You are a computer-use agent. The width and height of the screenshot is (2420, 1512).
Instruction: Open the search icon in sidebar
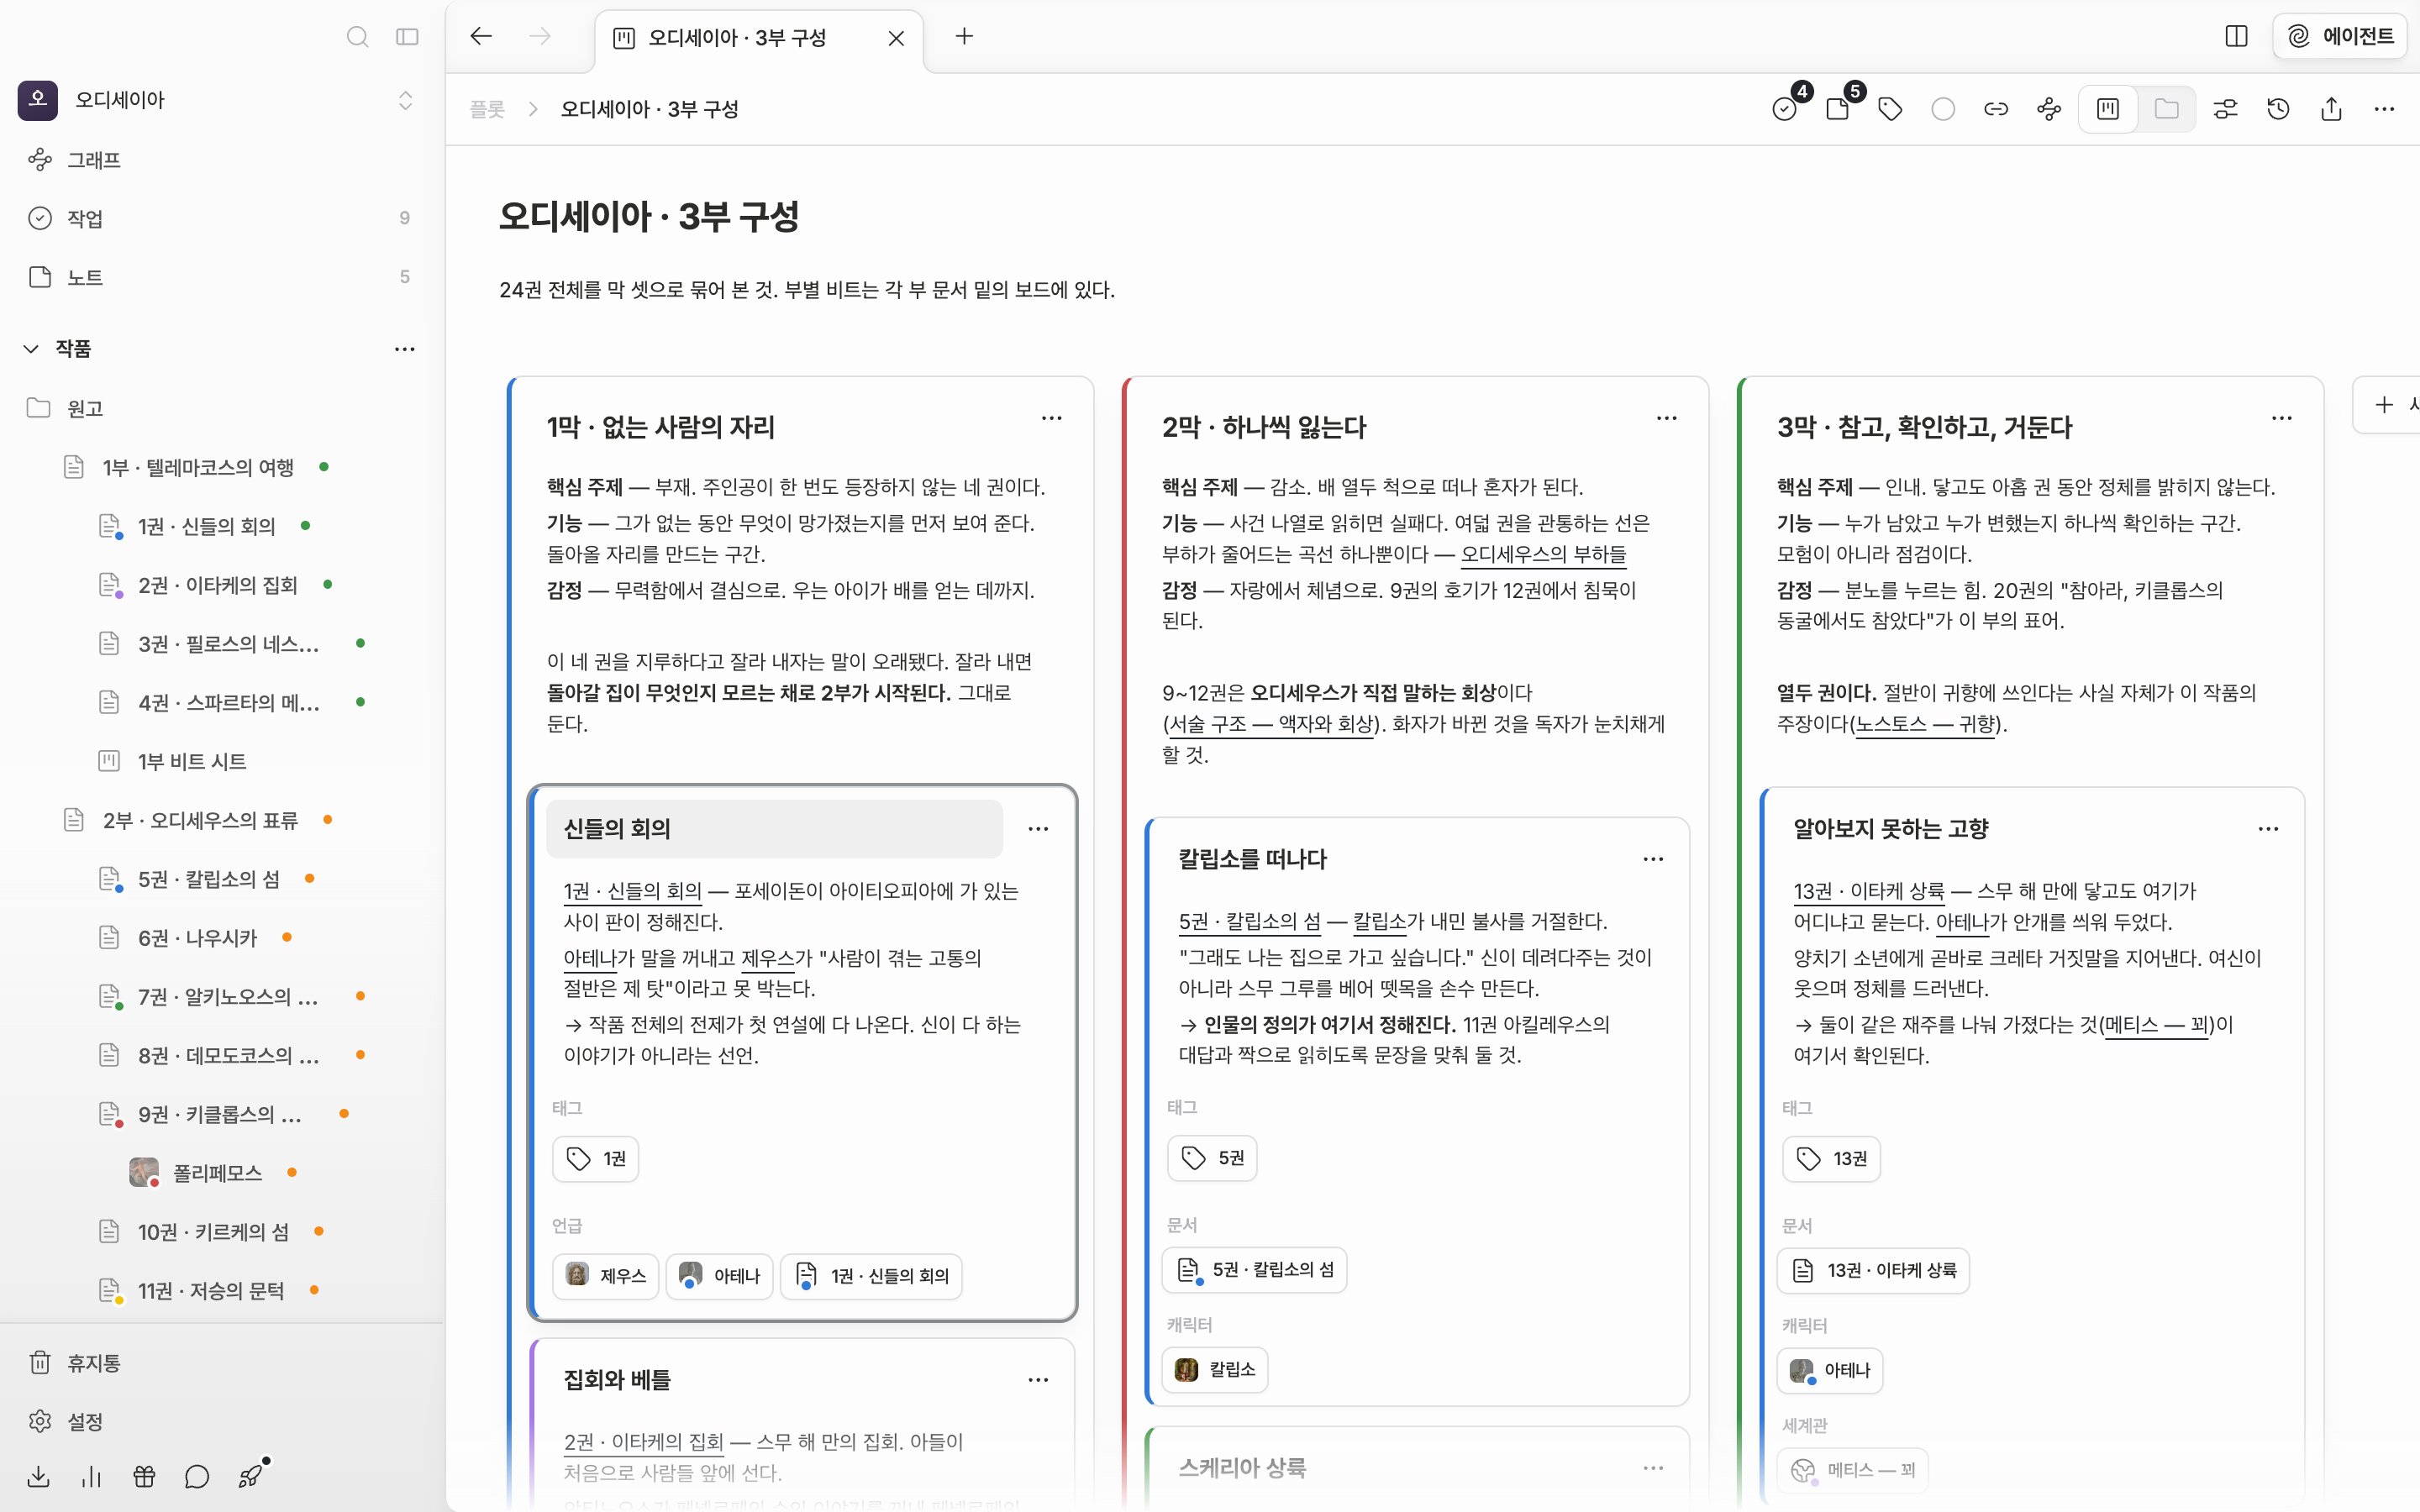pos(357,37)
